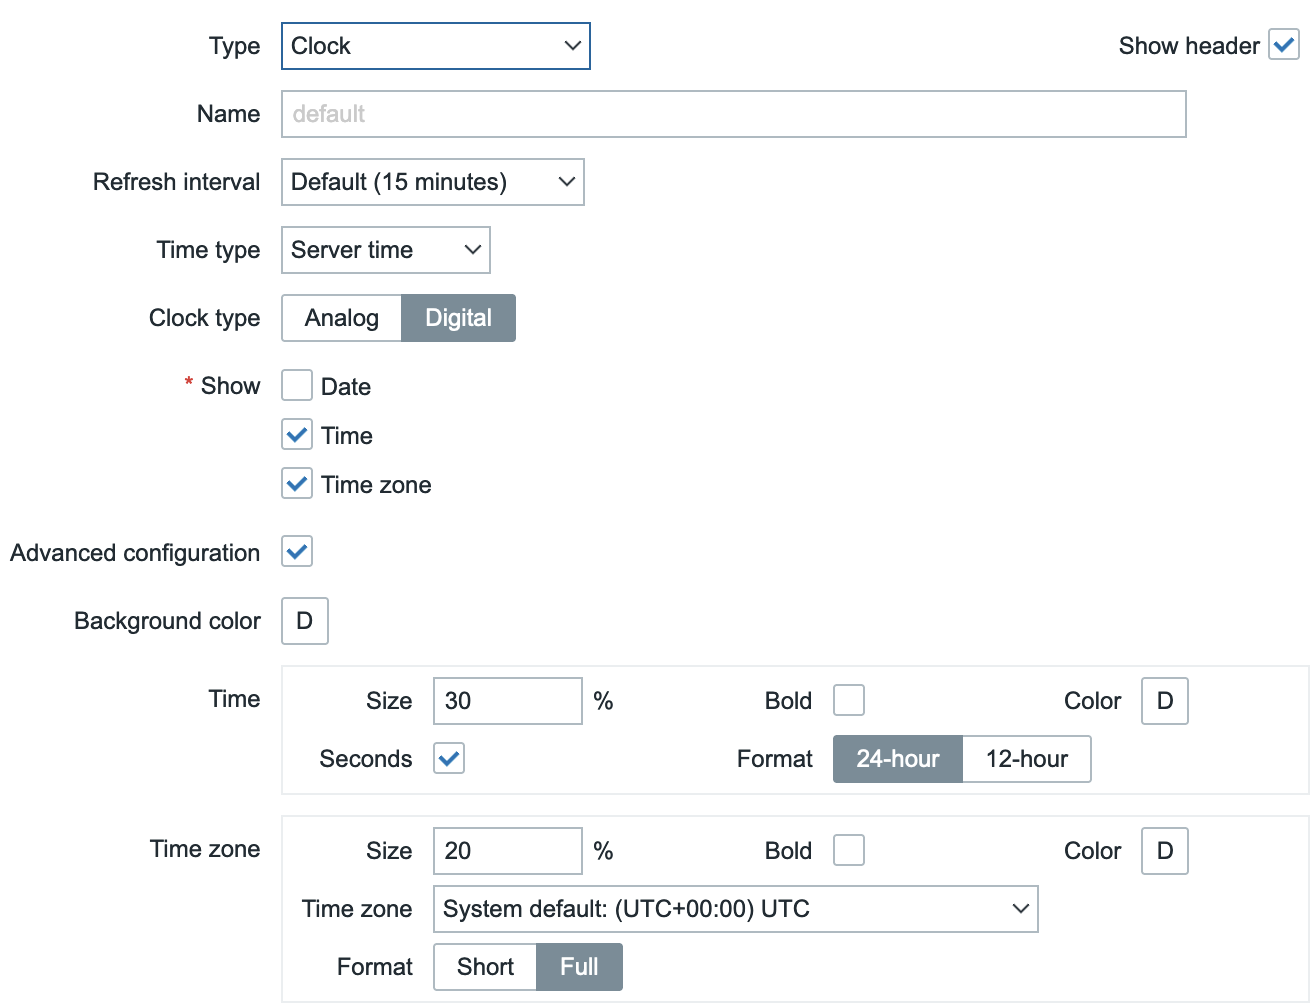Toggle the Show header checkbox
Screen dimensions: 1310x1004
pos(1283,45)
